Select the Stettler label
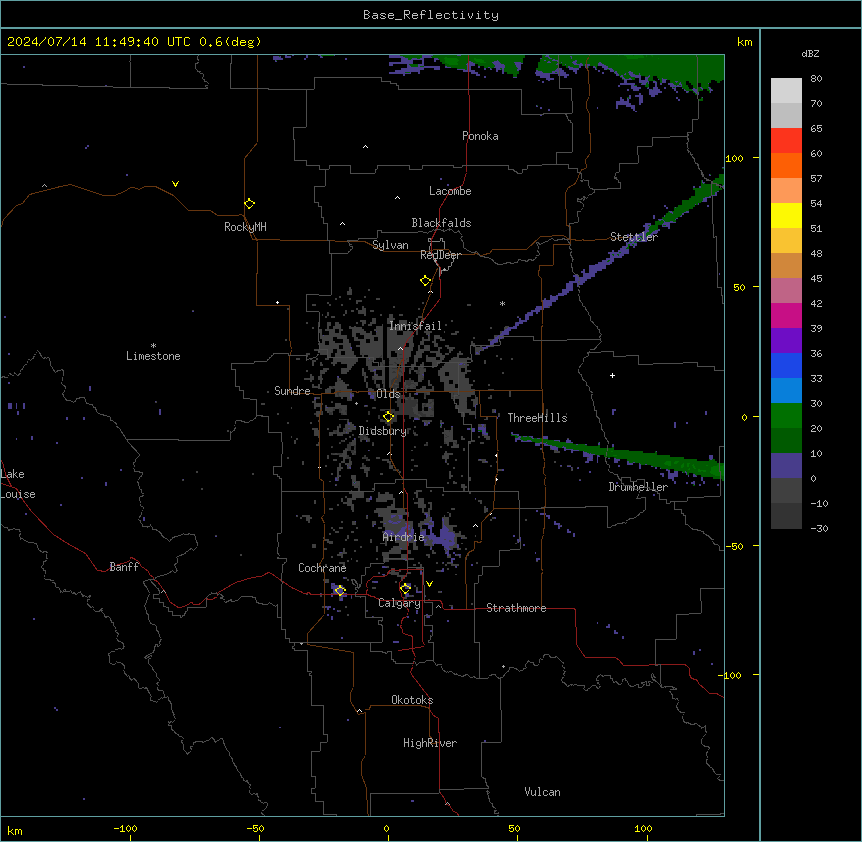The image size is (862, 842). tap(633, 237)
